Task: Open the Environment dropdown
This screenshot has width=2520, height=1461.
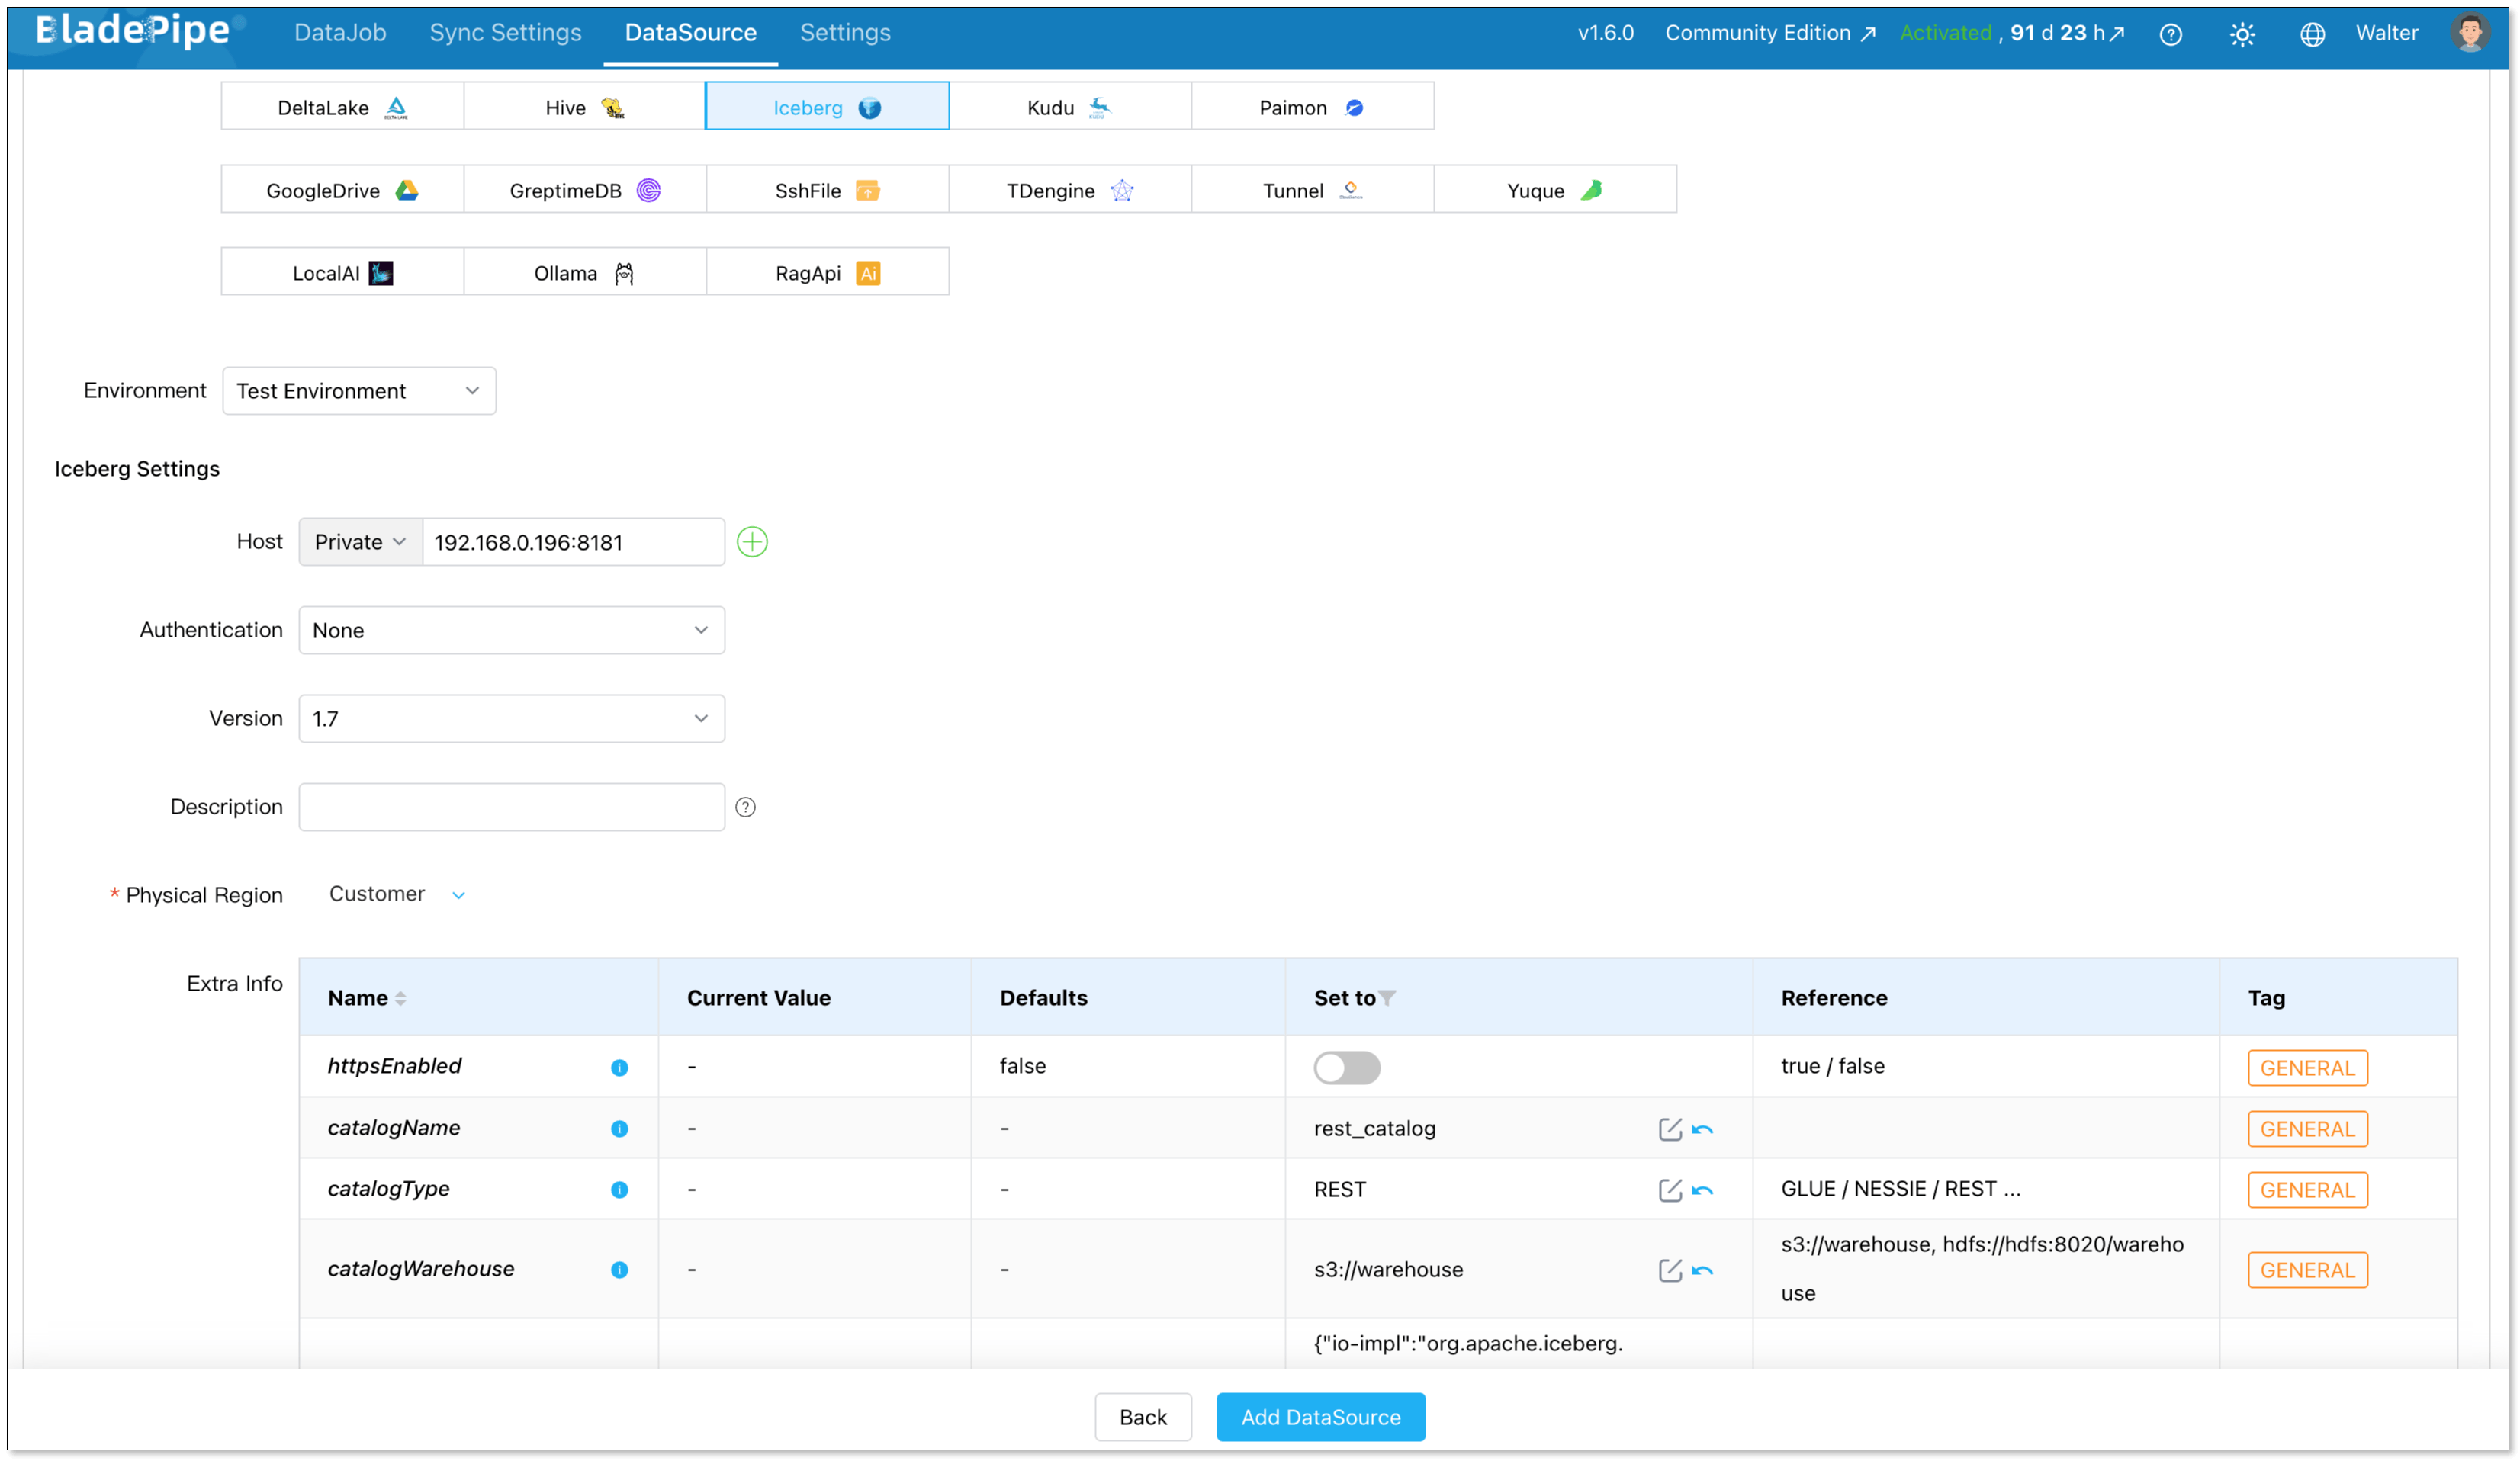Action: point(358,390)
